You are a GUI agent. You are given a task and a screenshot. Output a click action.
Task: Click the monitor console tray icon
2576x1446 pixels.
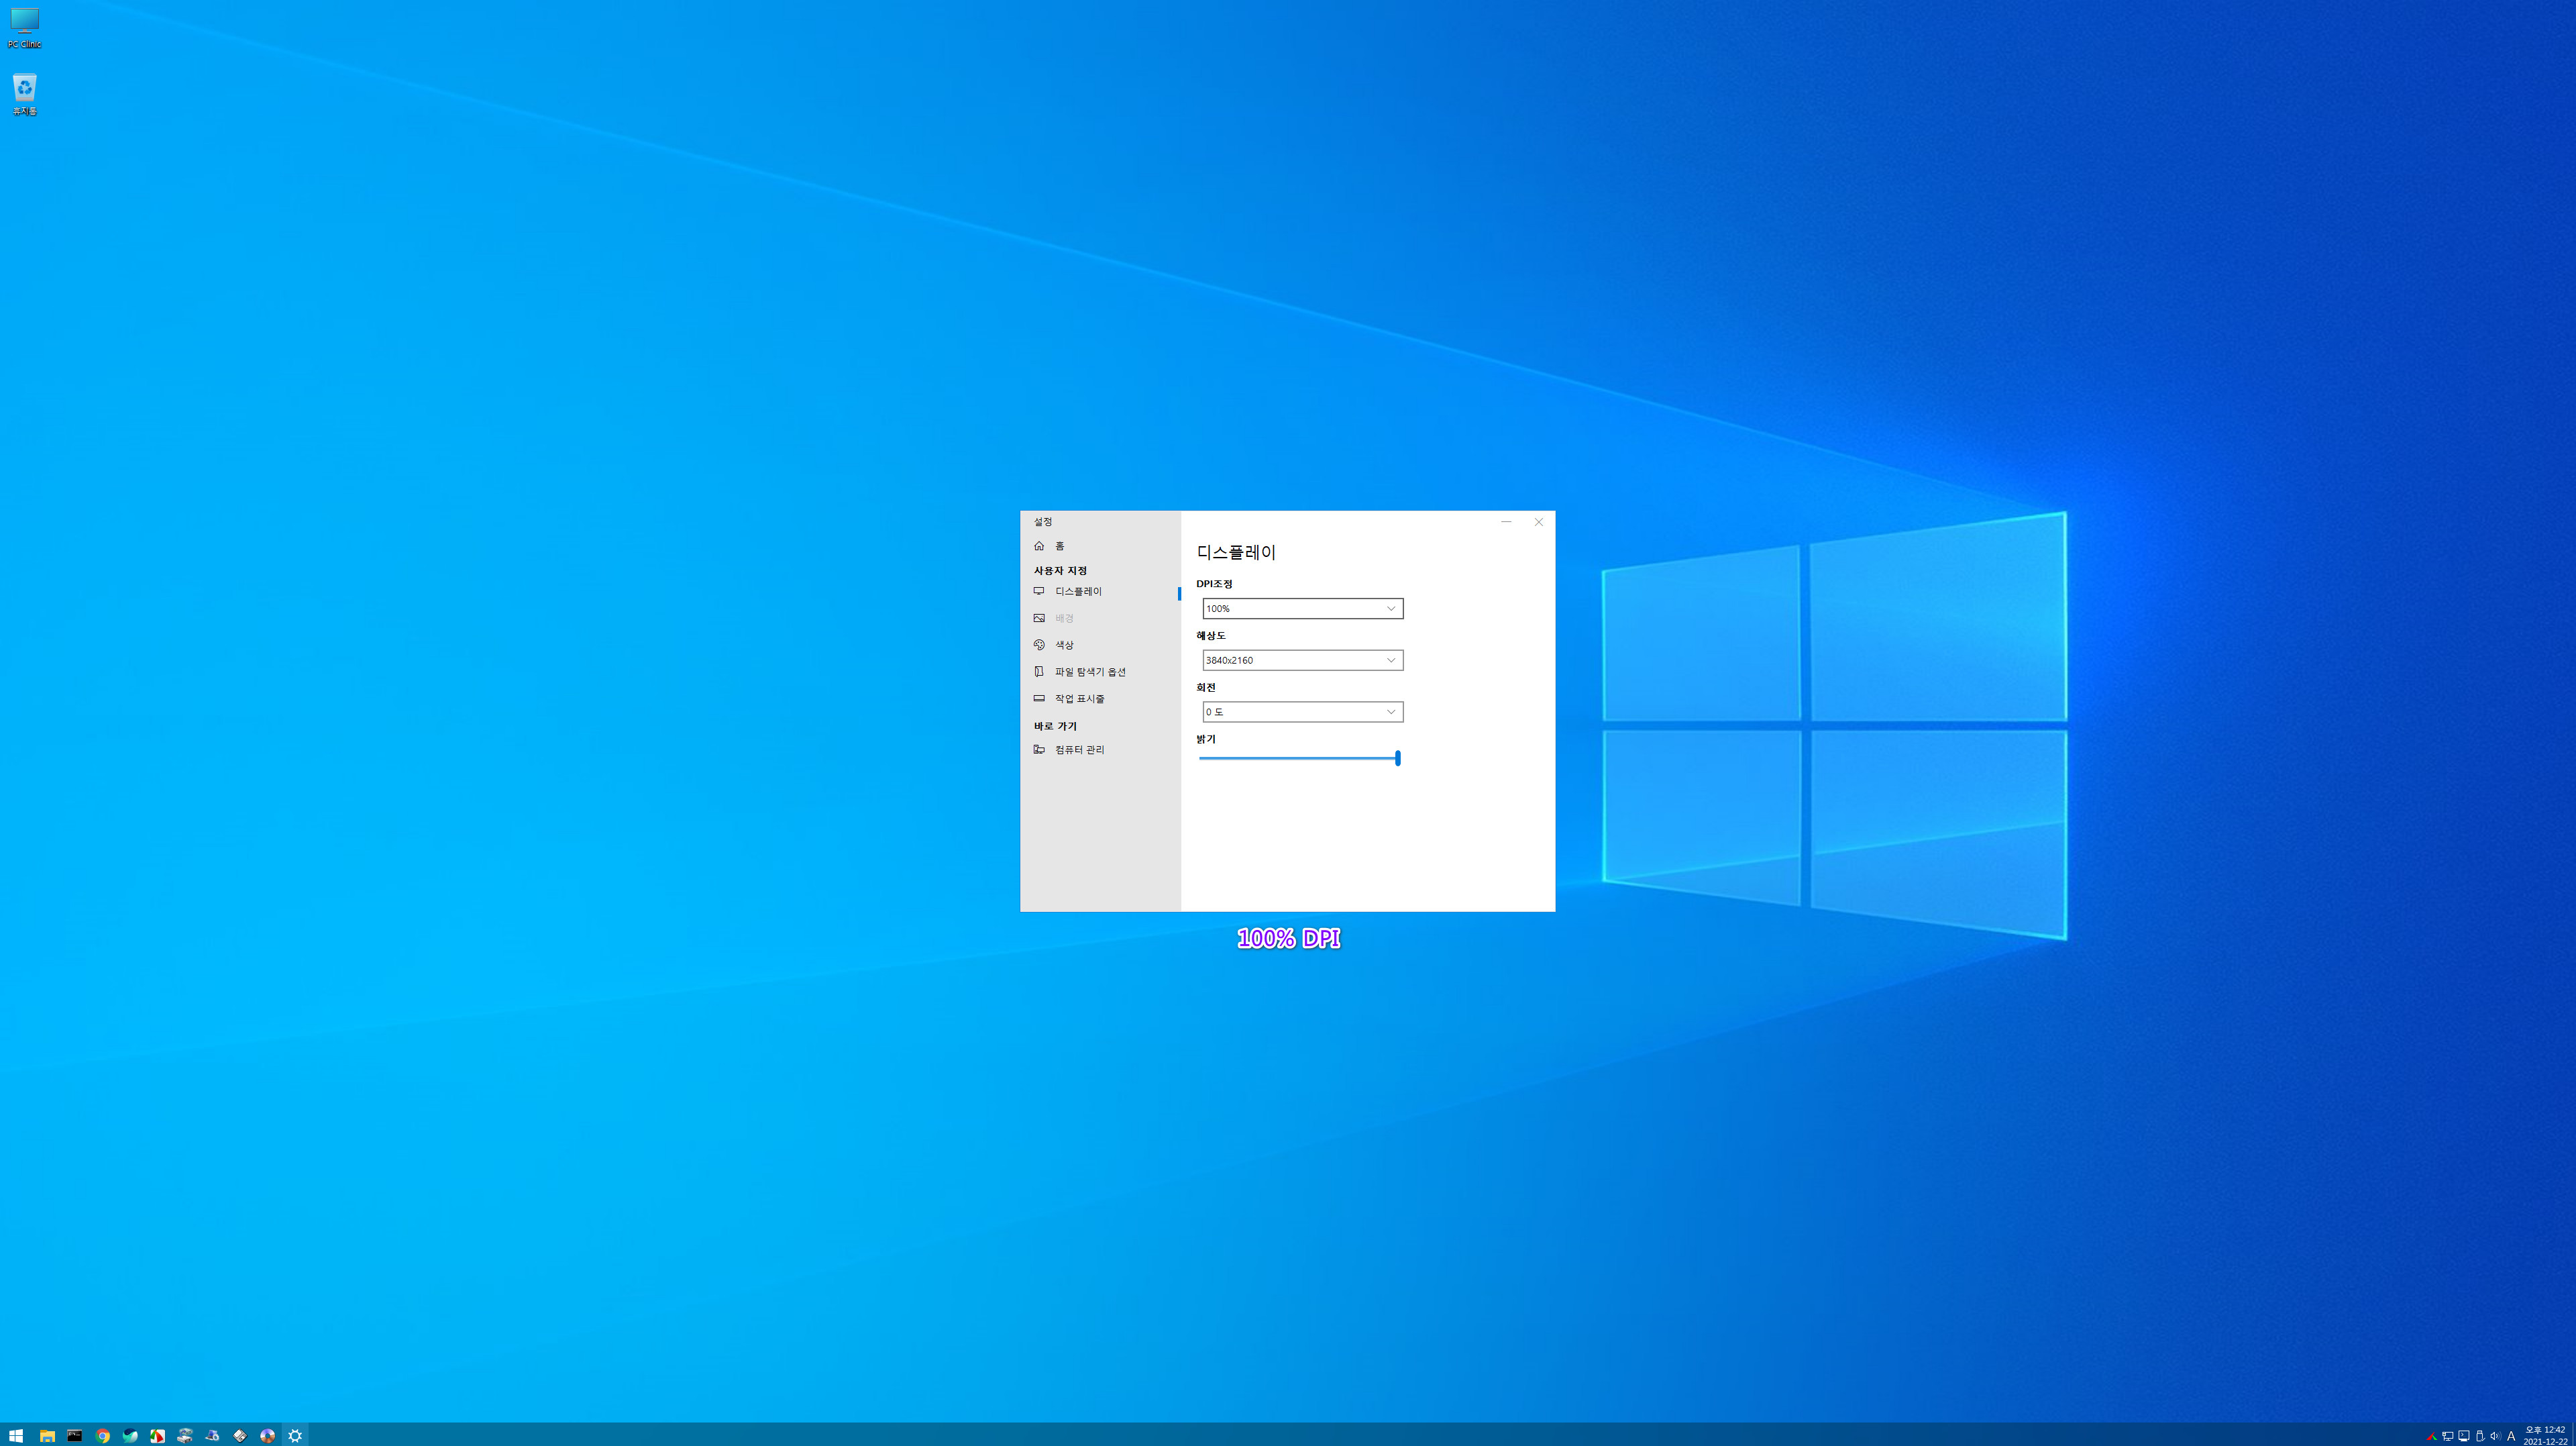(2464, 1436)
